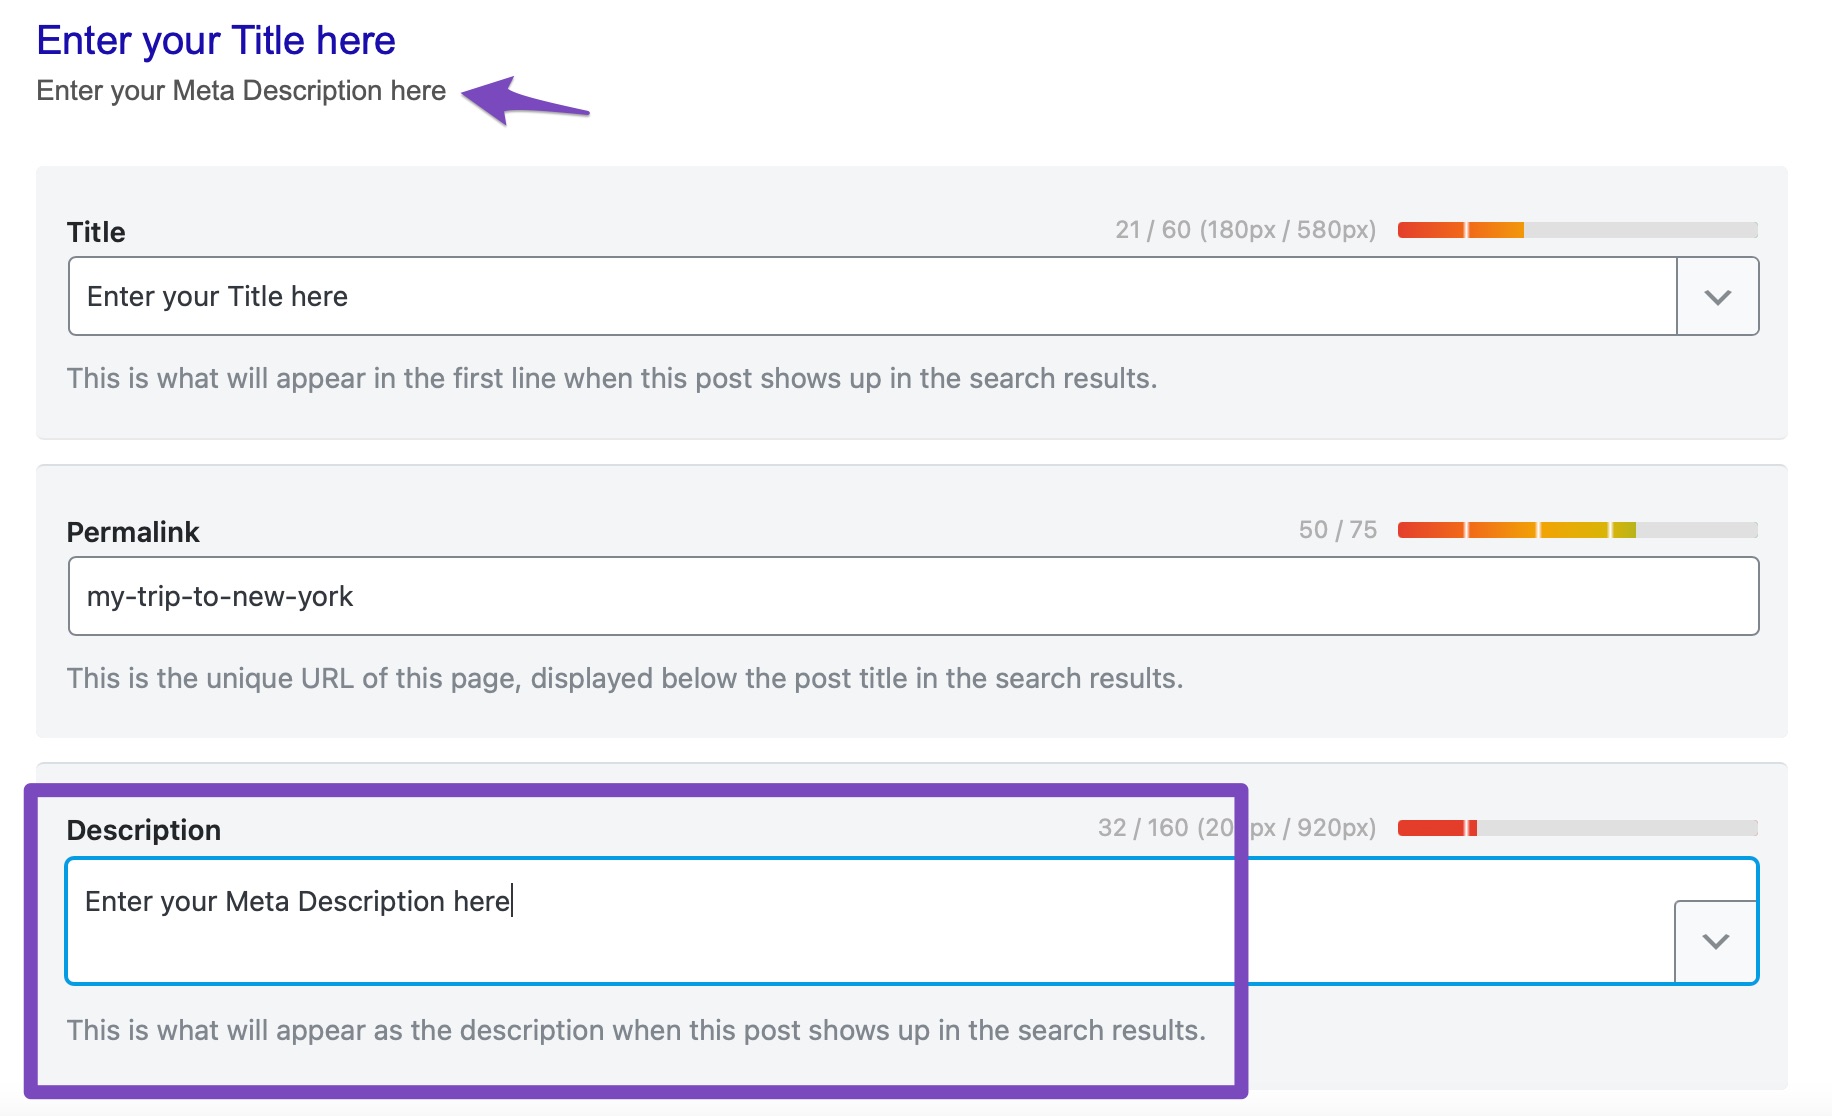
Task: Select the Title section label
Action: [x=95, y=231]
